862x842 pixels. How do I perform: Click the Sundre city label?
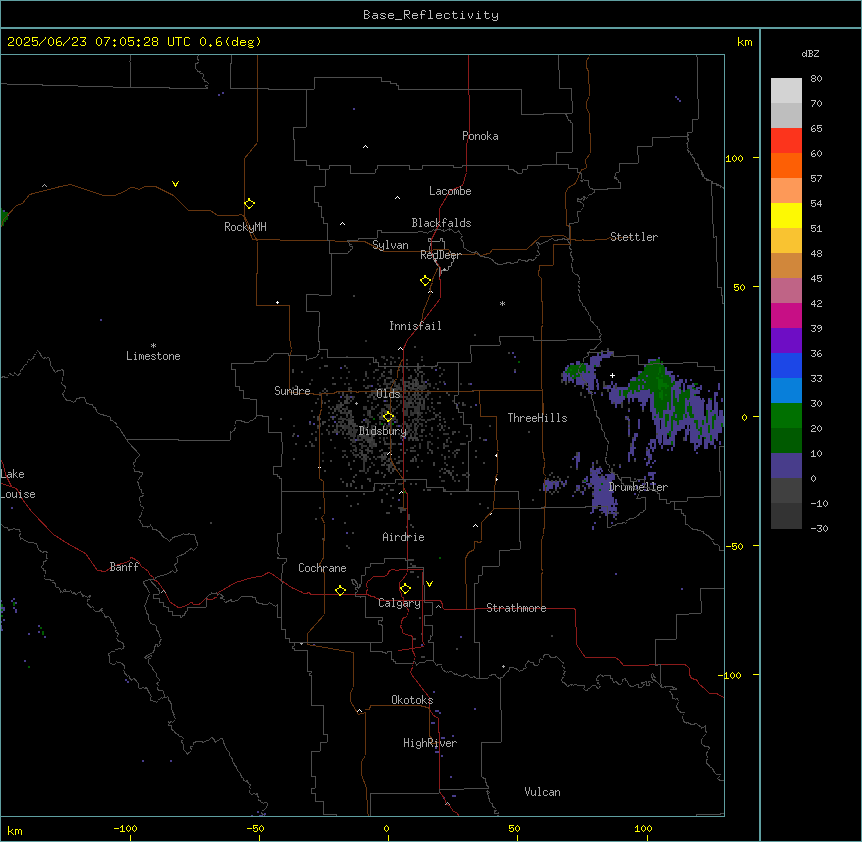pos(292,391)
